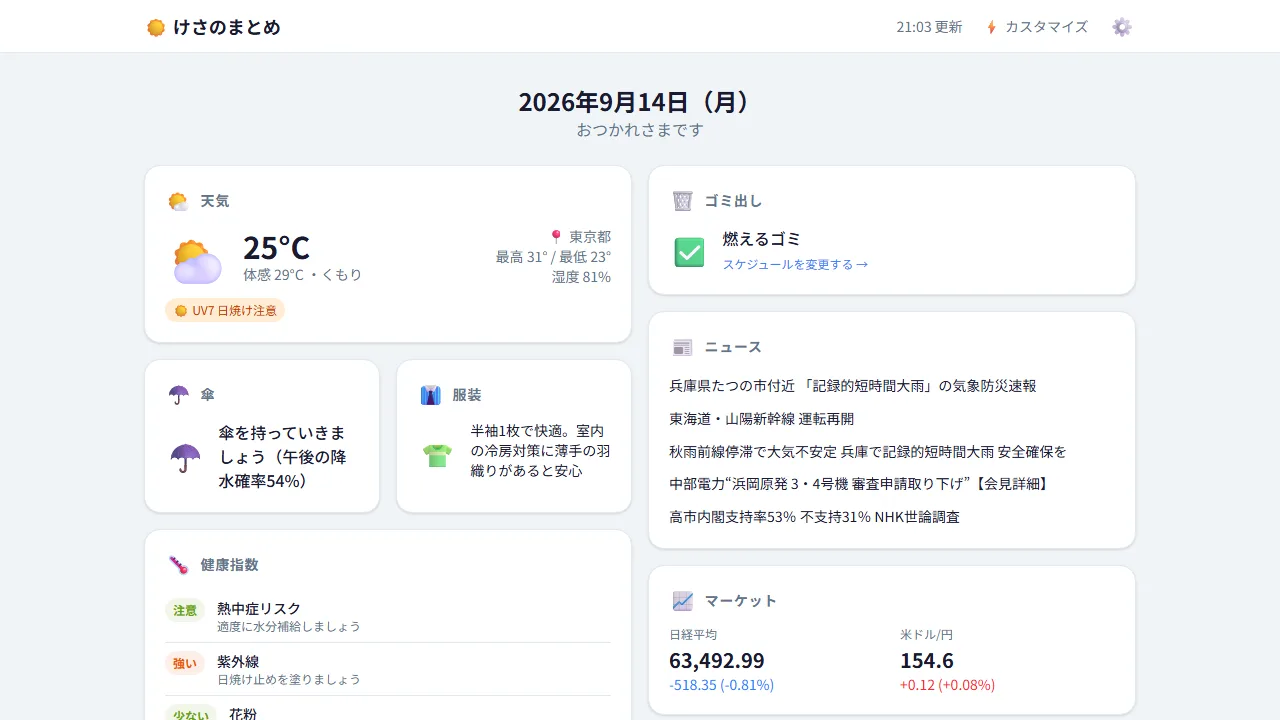Click the lightning bolt customize icon
1280x720 pixels.
(x=991, y=27)
